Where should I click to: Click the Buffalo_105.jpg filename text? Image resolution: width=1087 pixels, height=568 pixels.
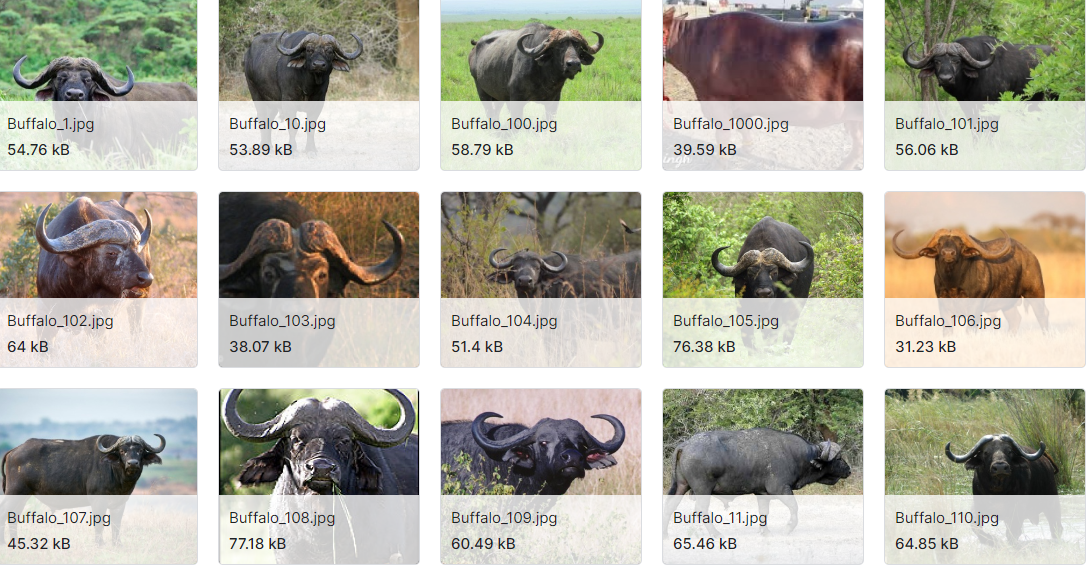(726, 321)
